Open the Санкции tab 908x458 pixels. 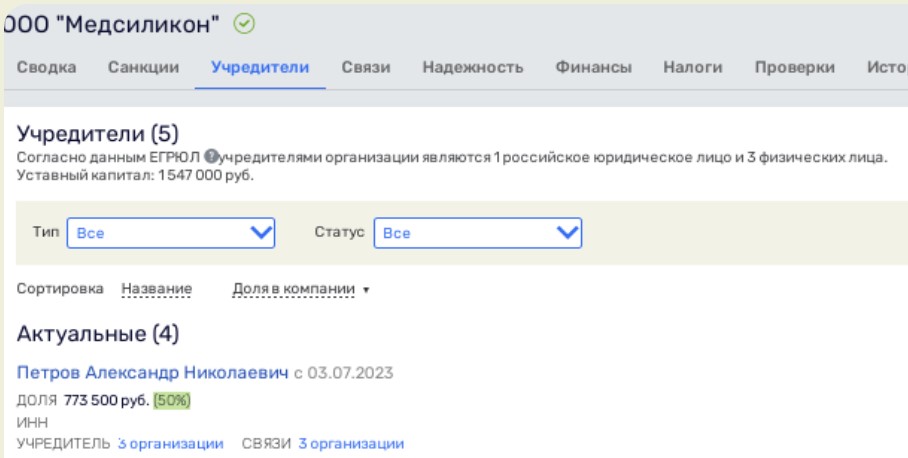click(143, 68)
